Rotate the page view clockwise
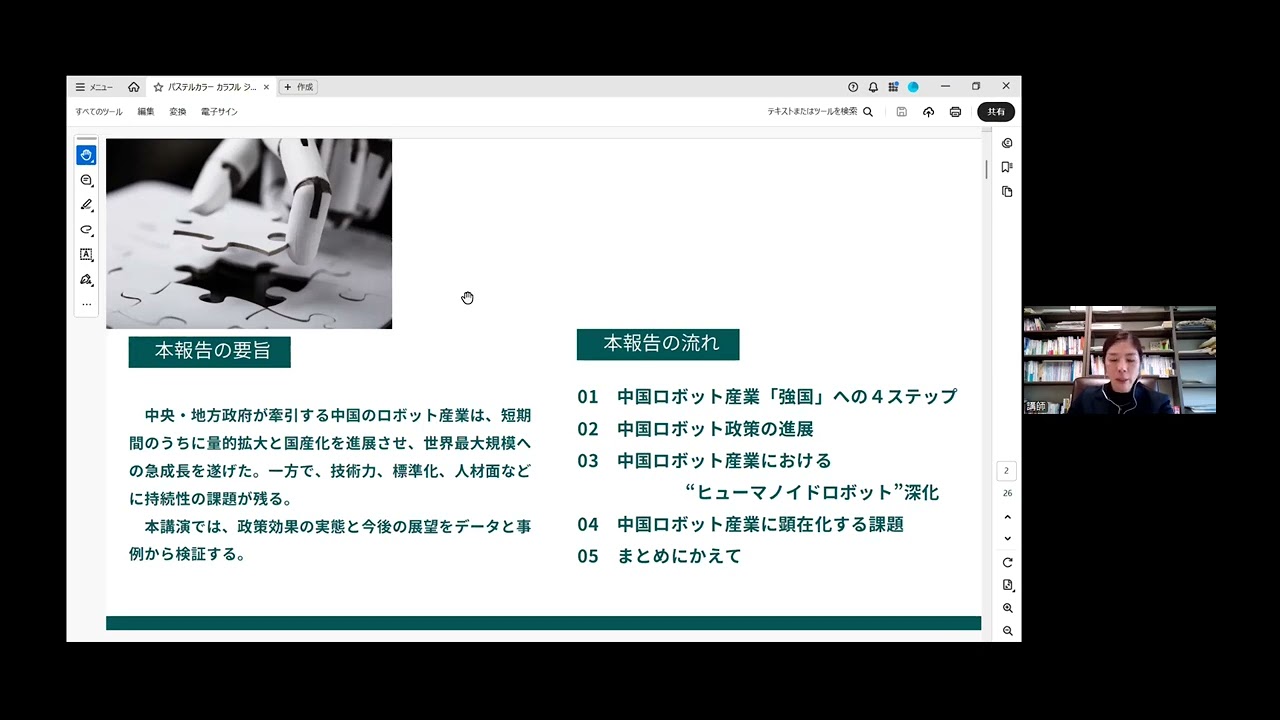This screenshot has height=720, width=1280. 1007,562
